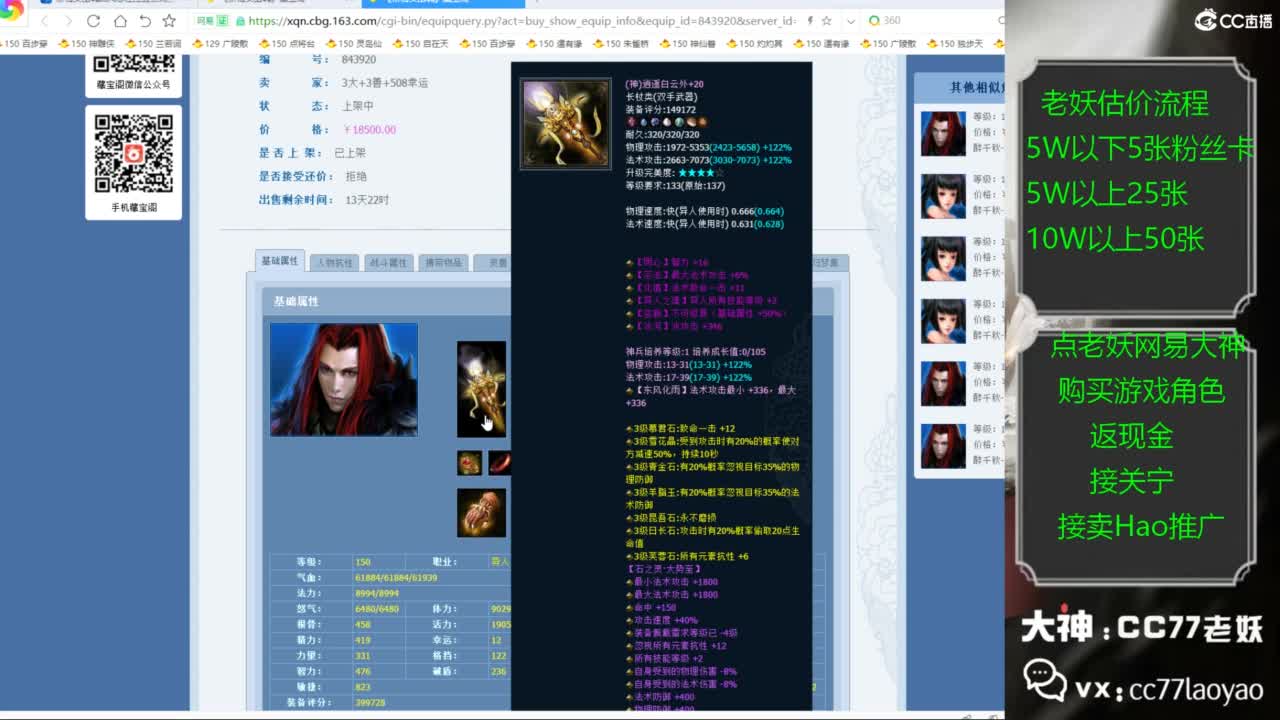Click the 敏捷 value 823
The width and height of the screenshot is (1280, 720).
point(363,687)
